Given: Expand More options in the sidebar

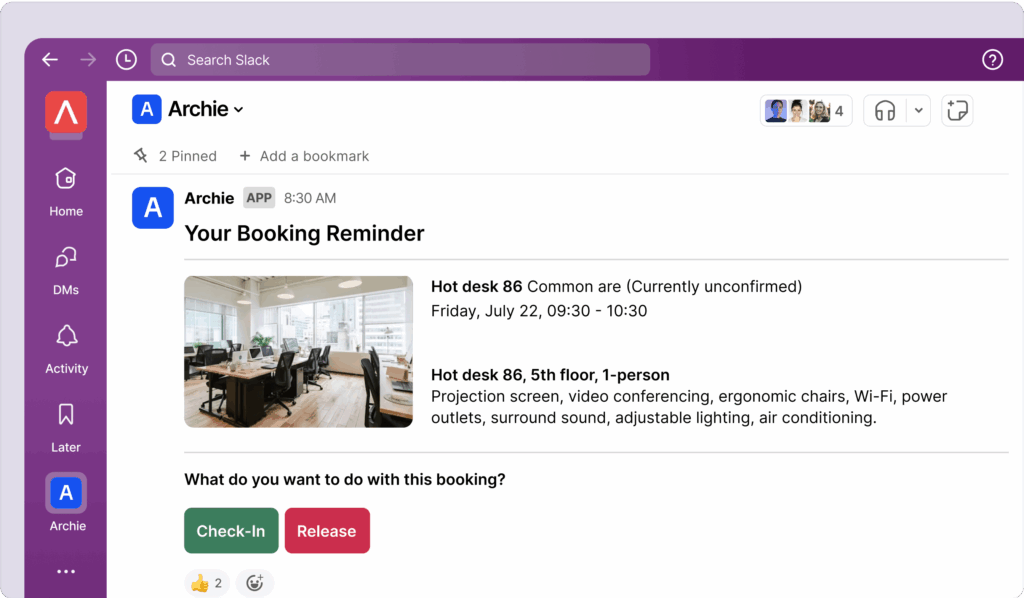Looking at the screenshot, I should tap(65, 570).
